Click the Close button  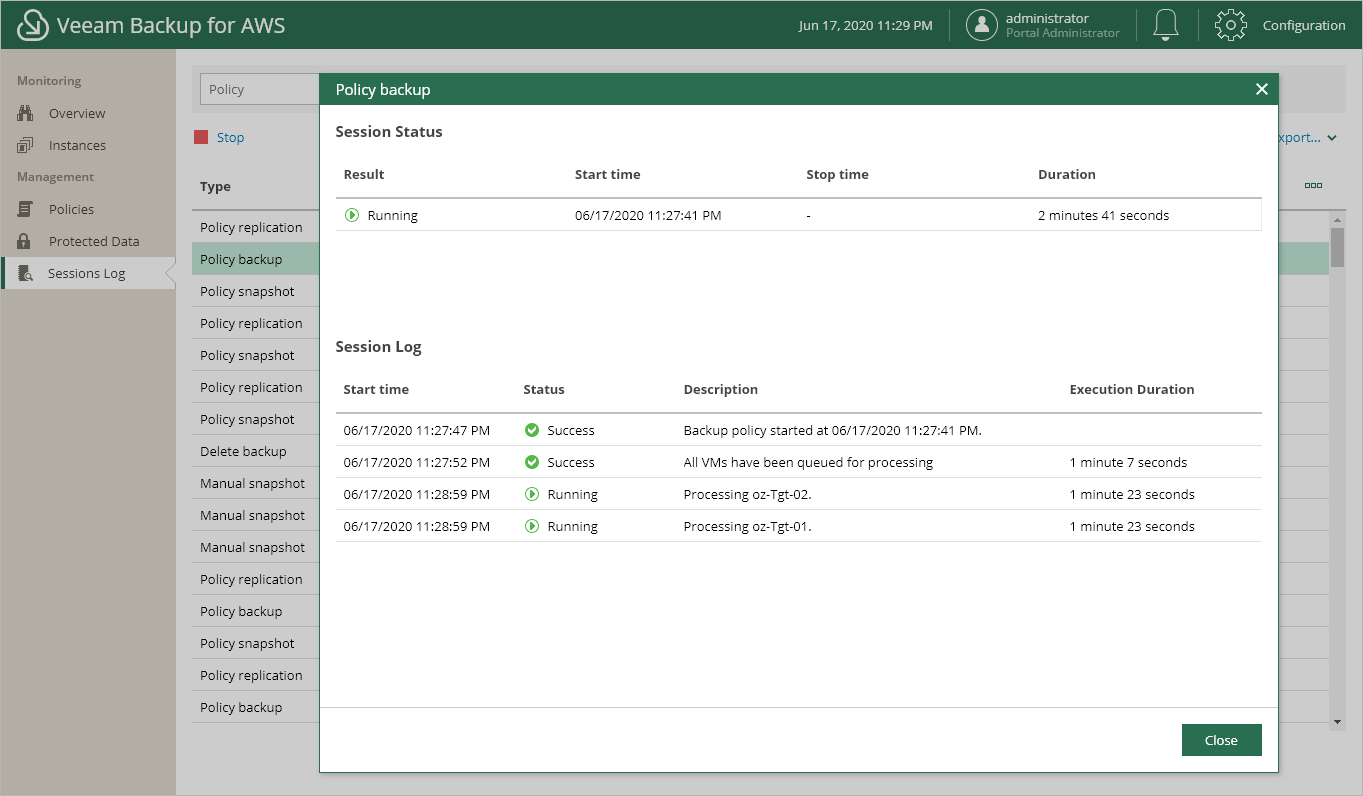point(1221,740)
